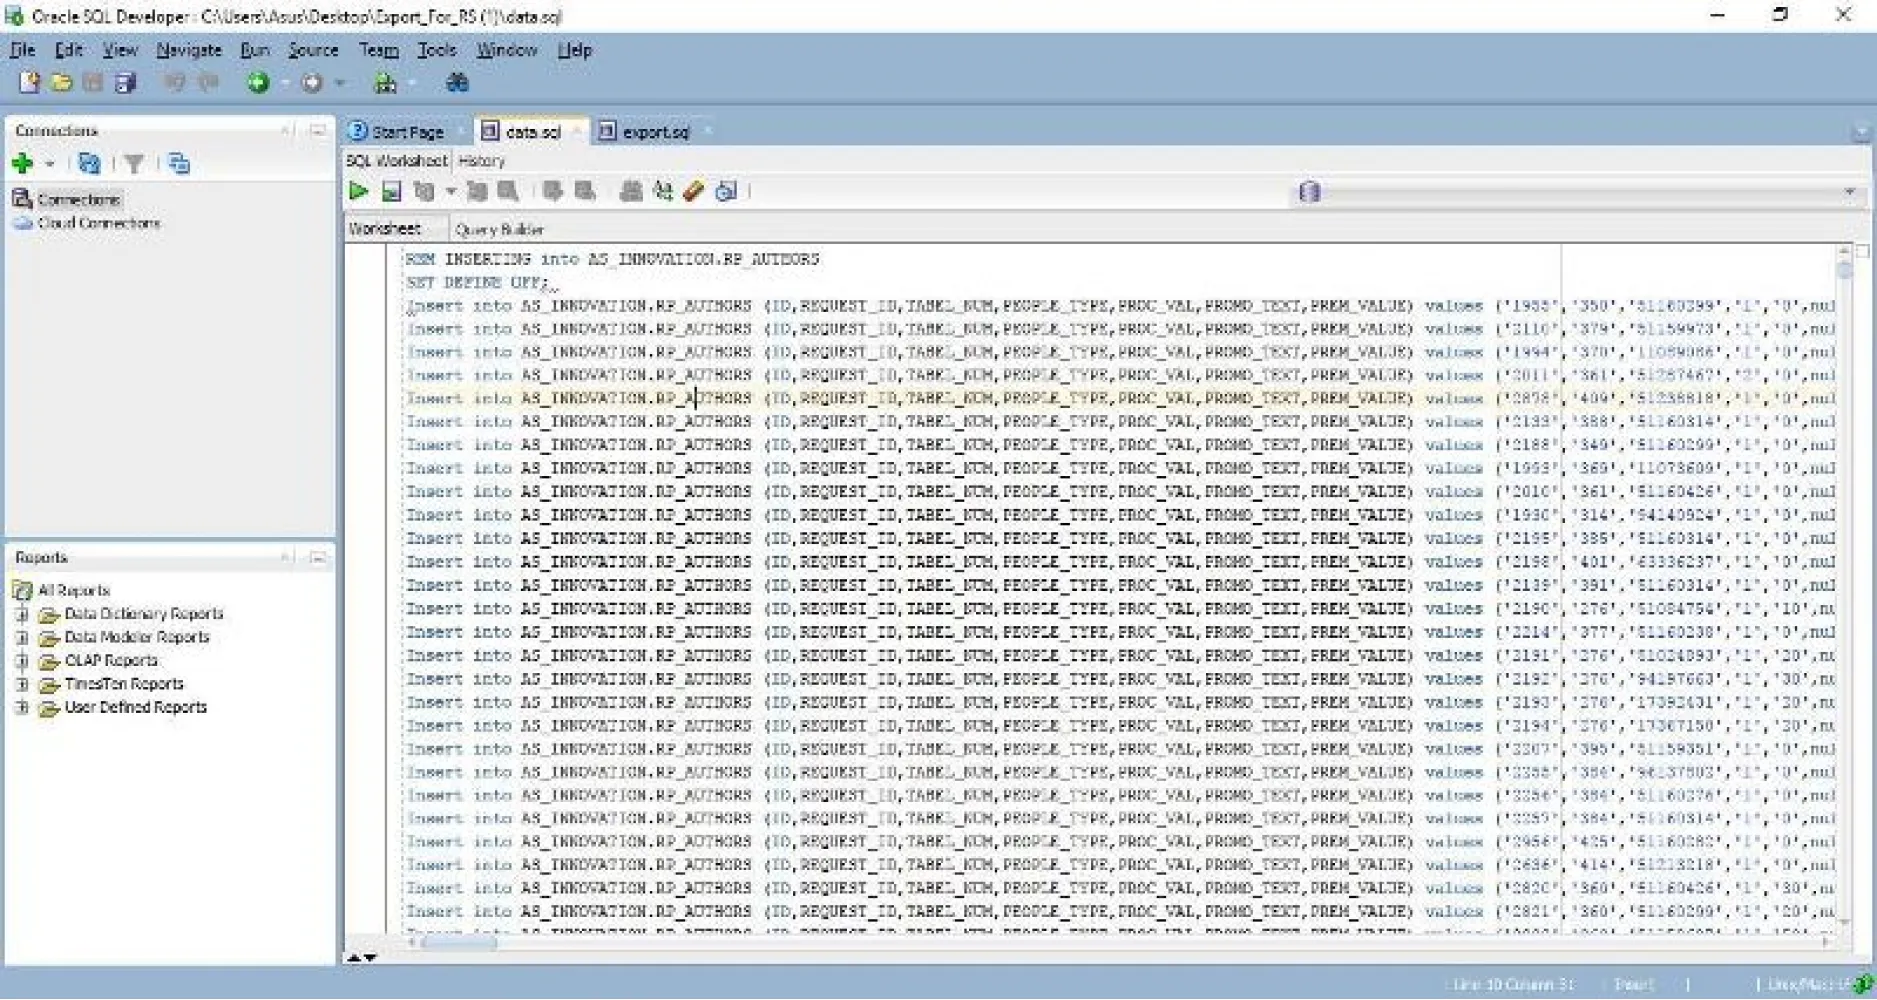Screen dimensions: 1877x1000
Task: Expand Data Modeler Reports node
Action: 22,637
